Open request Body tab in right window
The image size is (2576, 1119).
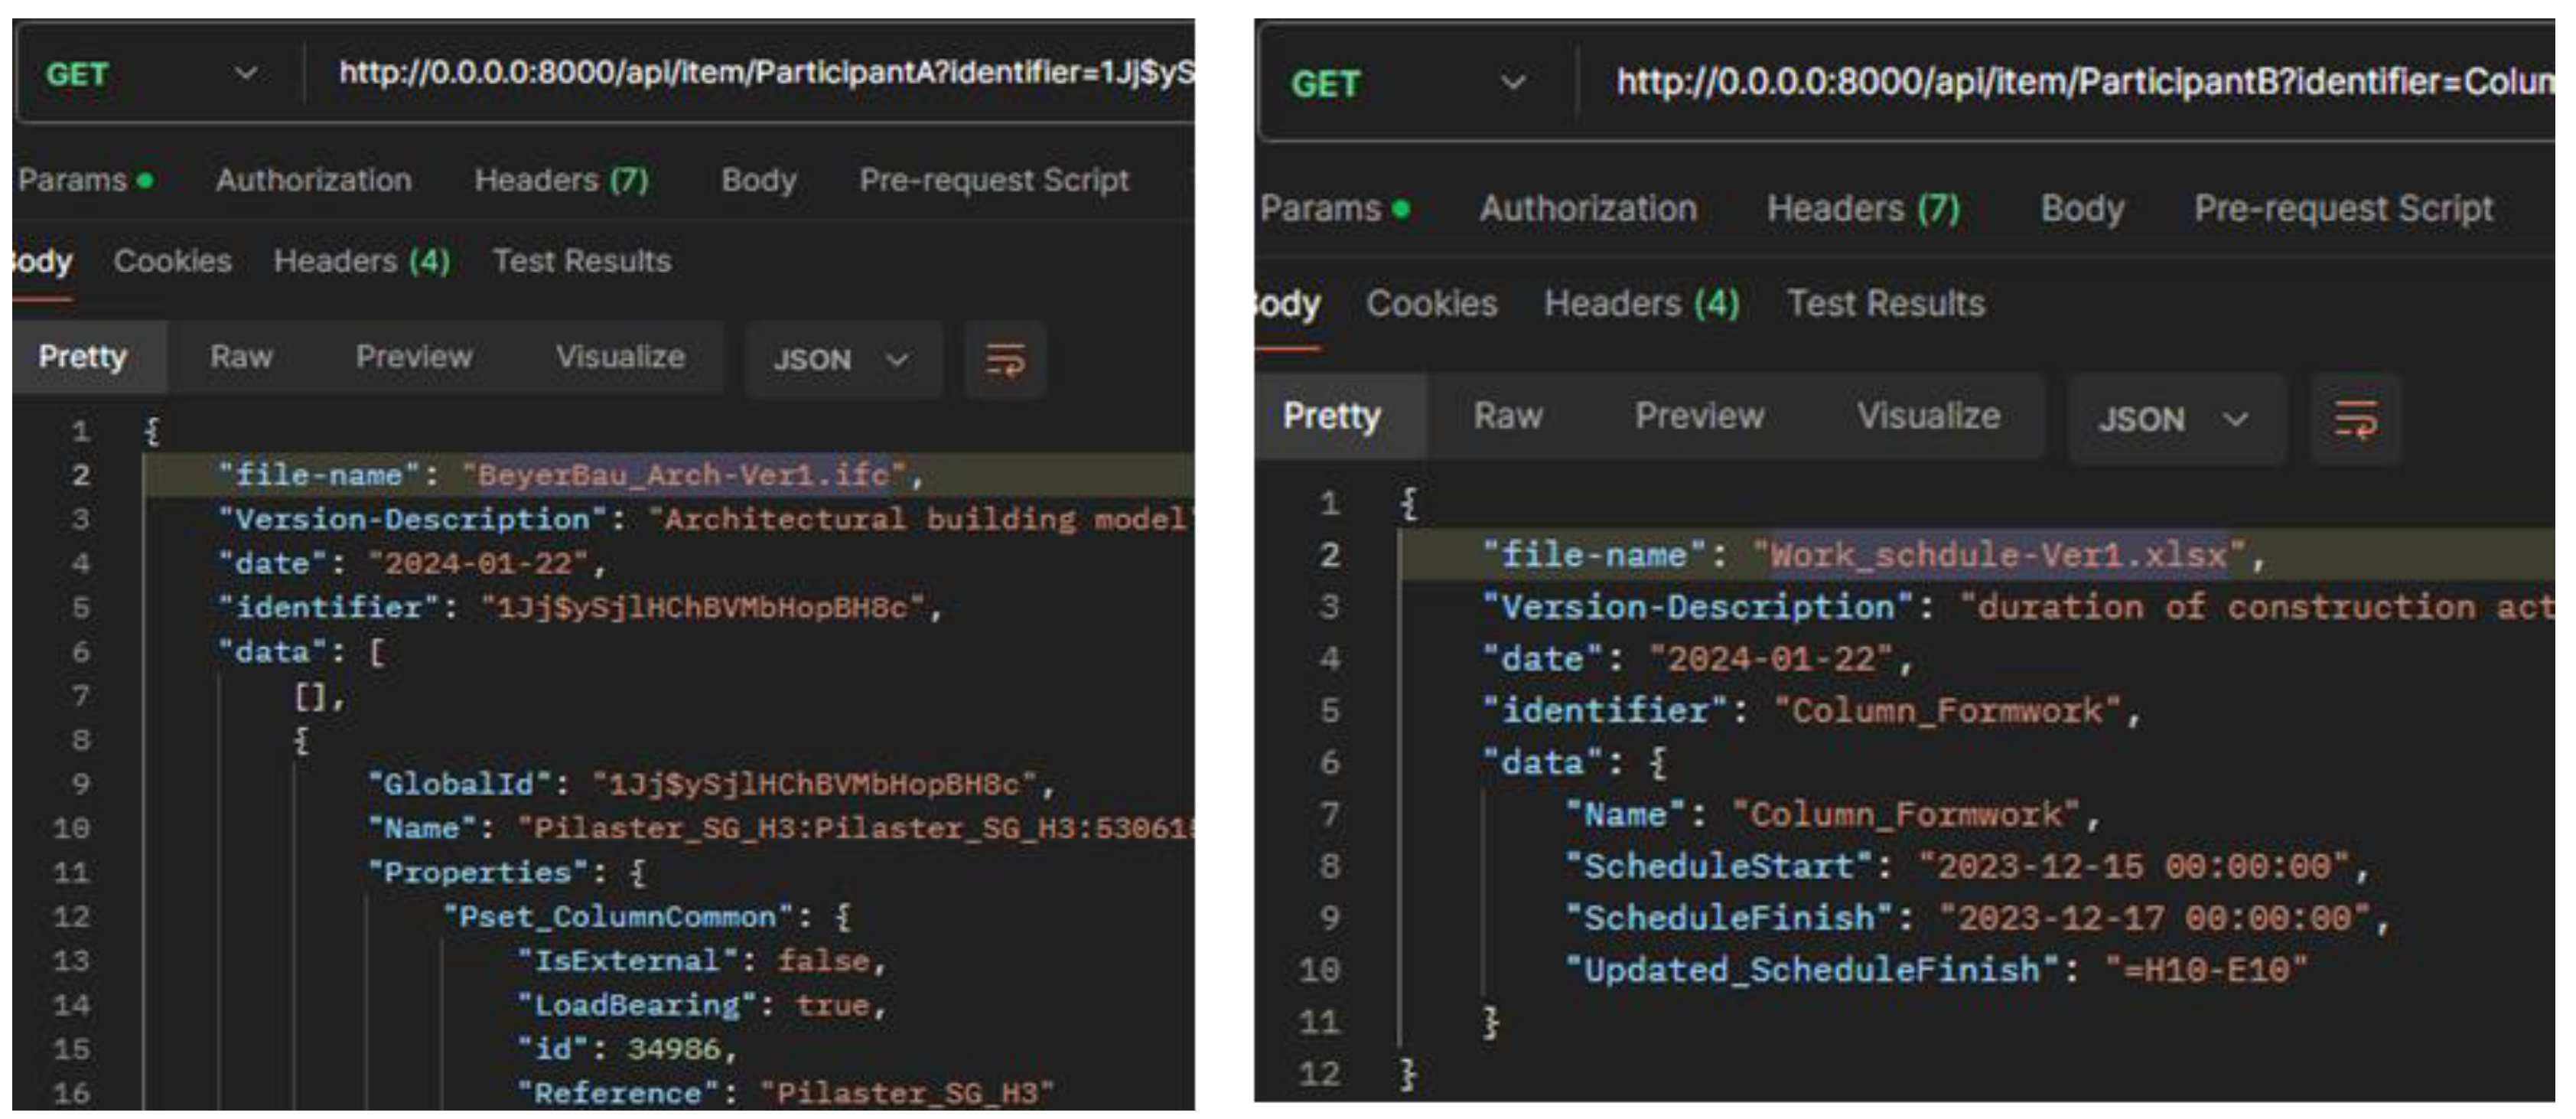point(2082,208)
